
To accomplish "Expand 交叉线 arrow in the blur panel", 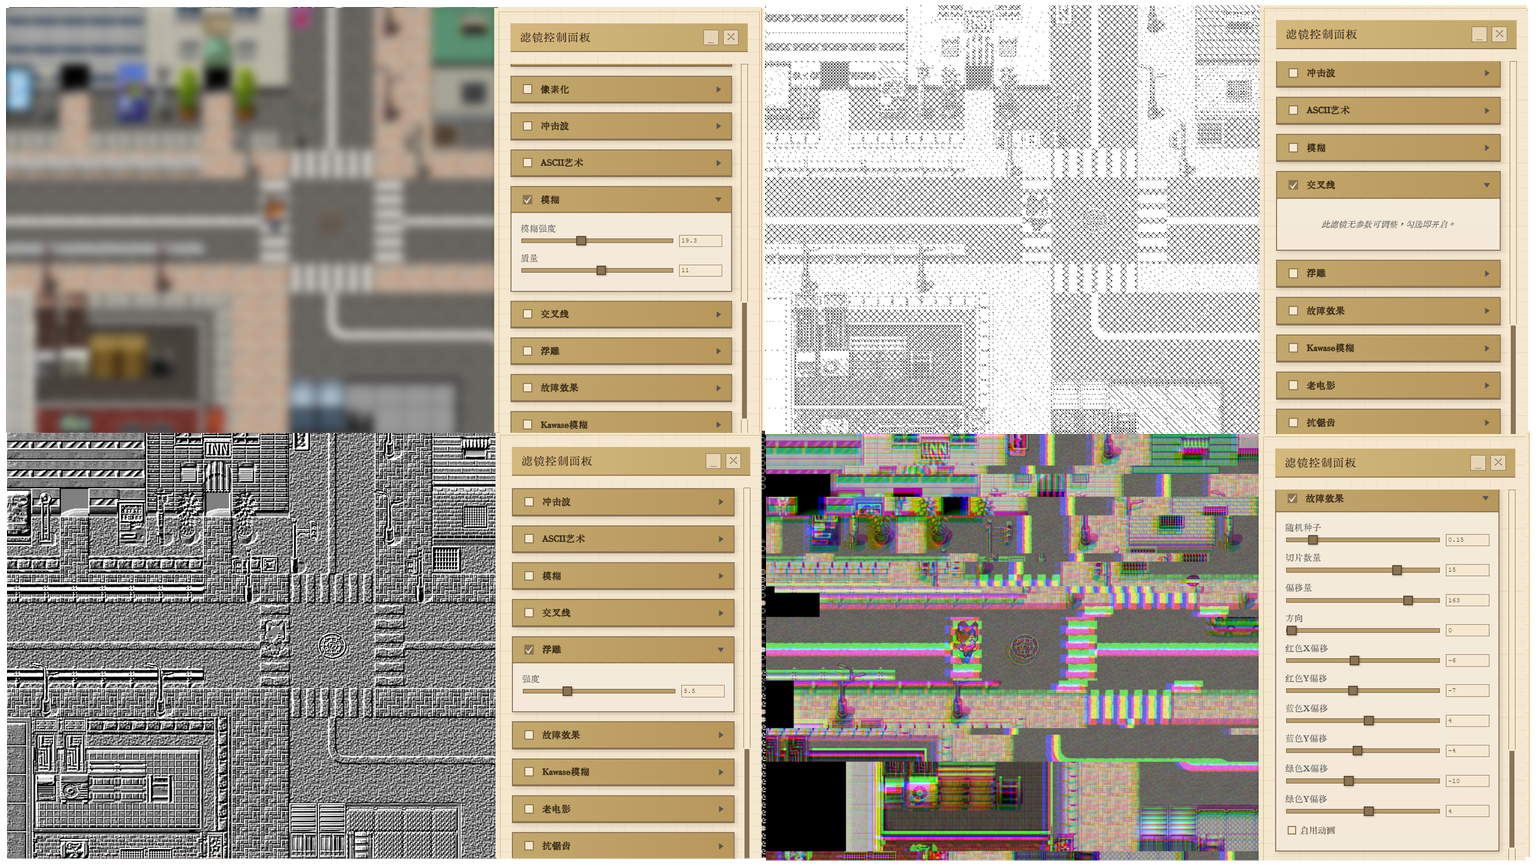I will (x=718, y=314).
